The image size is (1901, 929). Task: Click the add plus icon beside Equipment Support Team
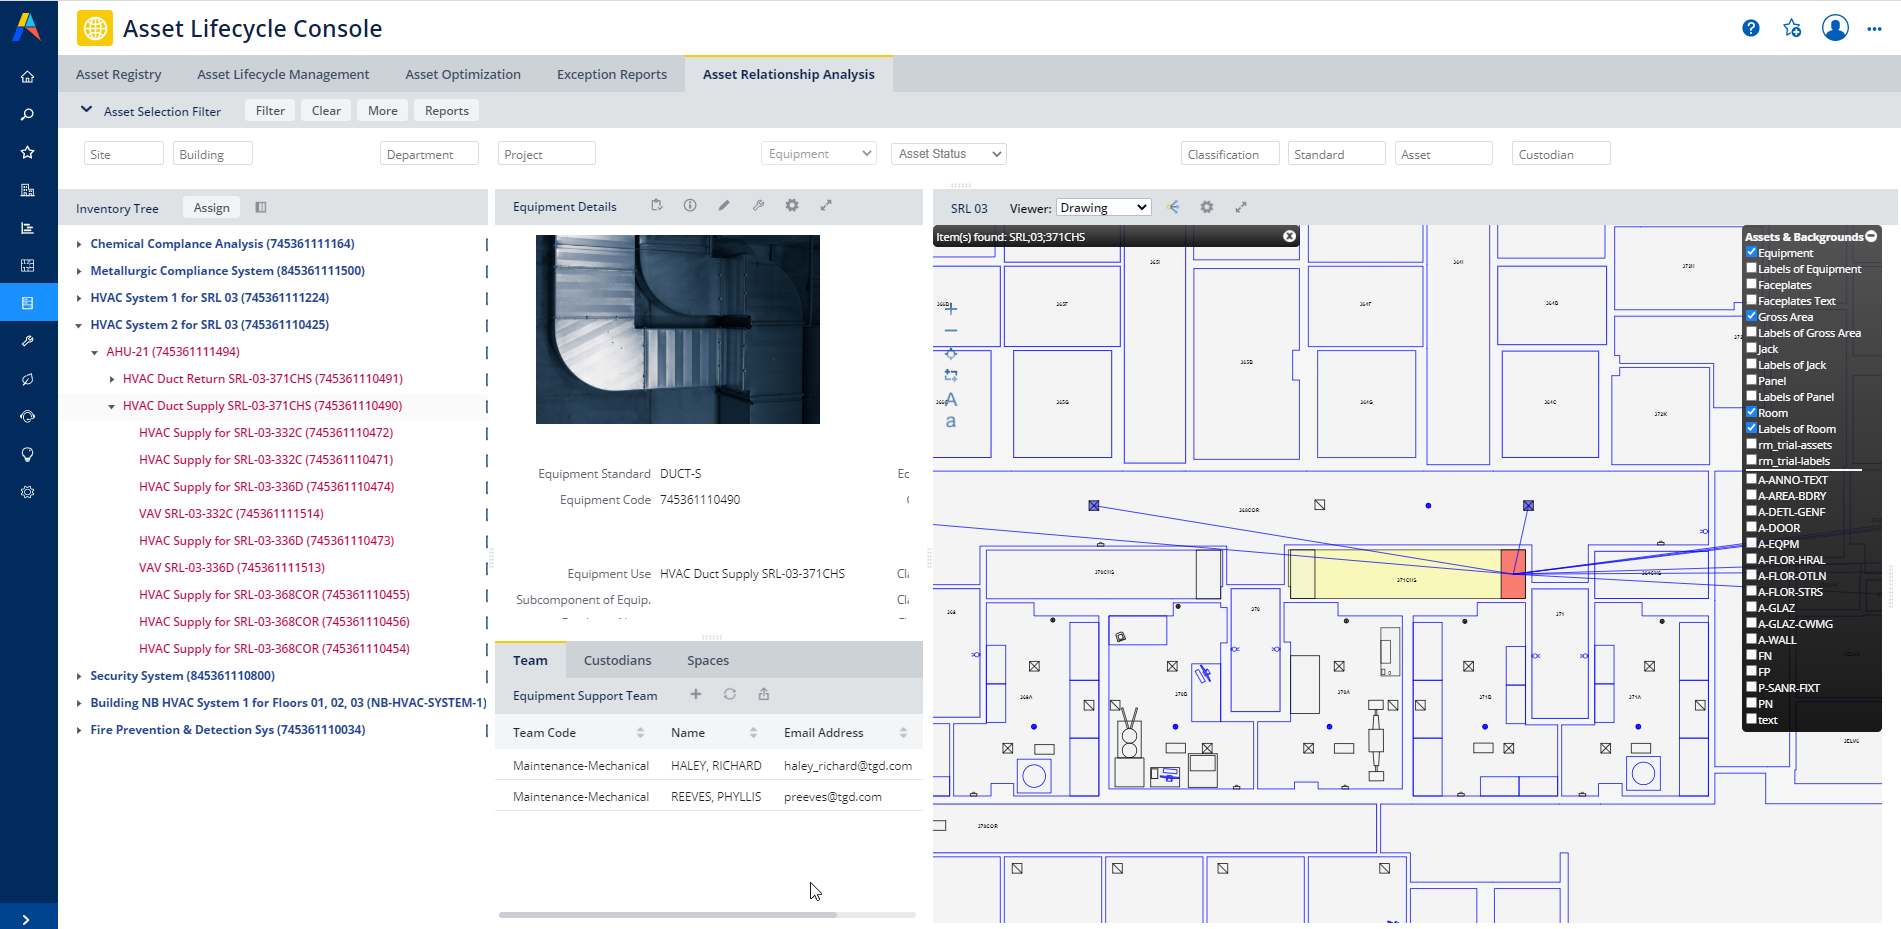pos(696,695)
